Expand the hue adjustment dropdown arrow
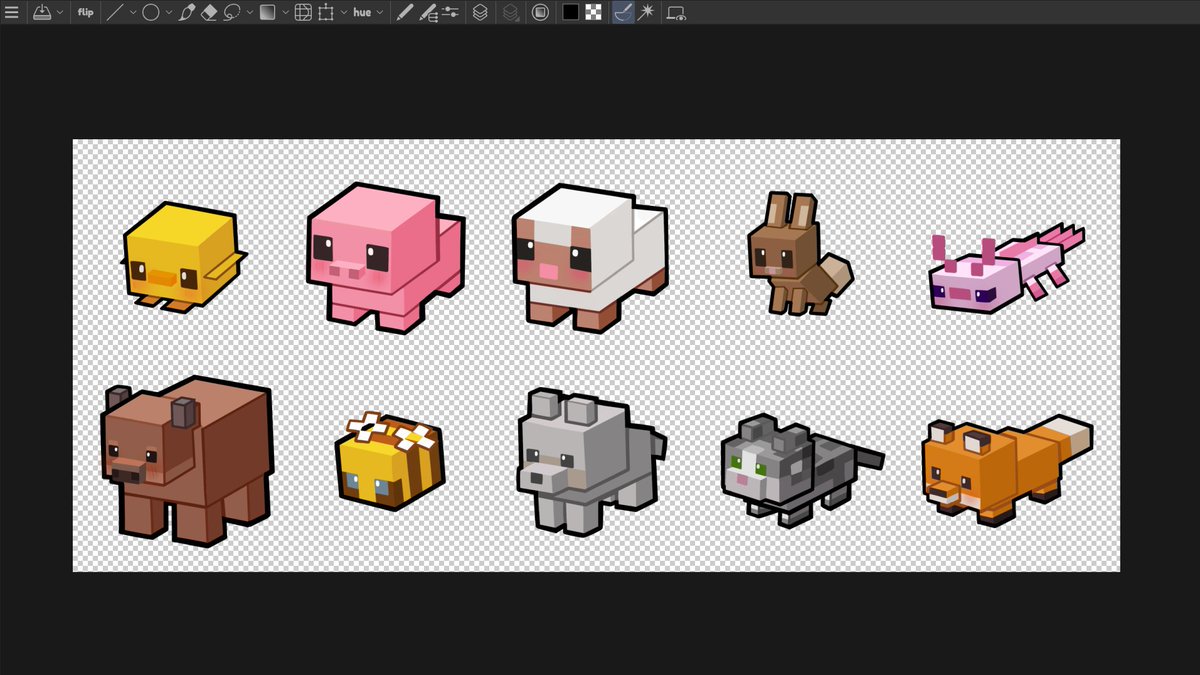Viewport: 1200px width, 675px height. 380,13
